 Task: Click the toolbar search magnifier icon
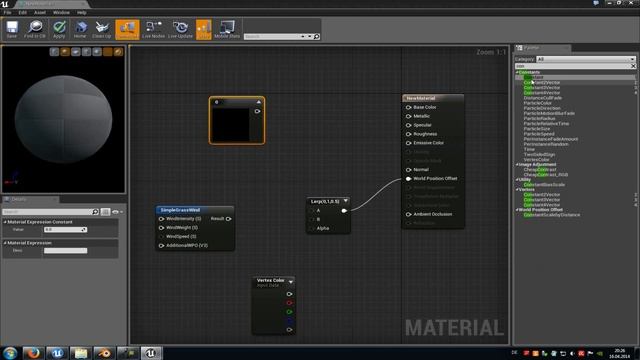click(x=316, y=36)
